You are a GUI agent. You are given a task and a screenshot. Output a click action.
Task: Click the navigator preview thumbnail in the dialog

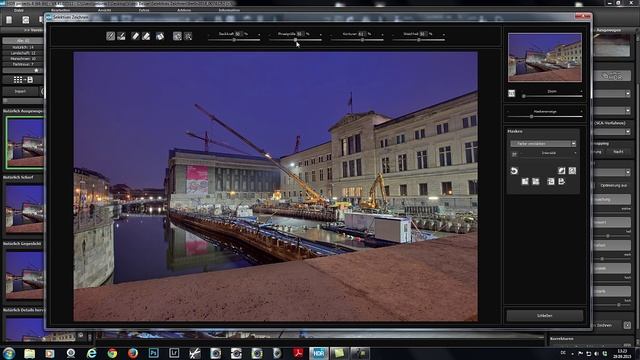545,58
